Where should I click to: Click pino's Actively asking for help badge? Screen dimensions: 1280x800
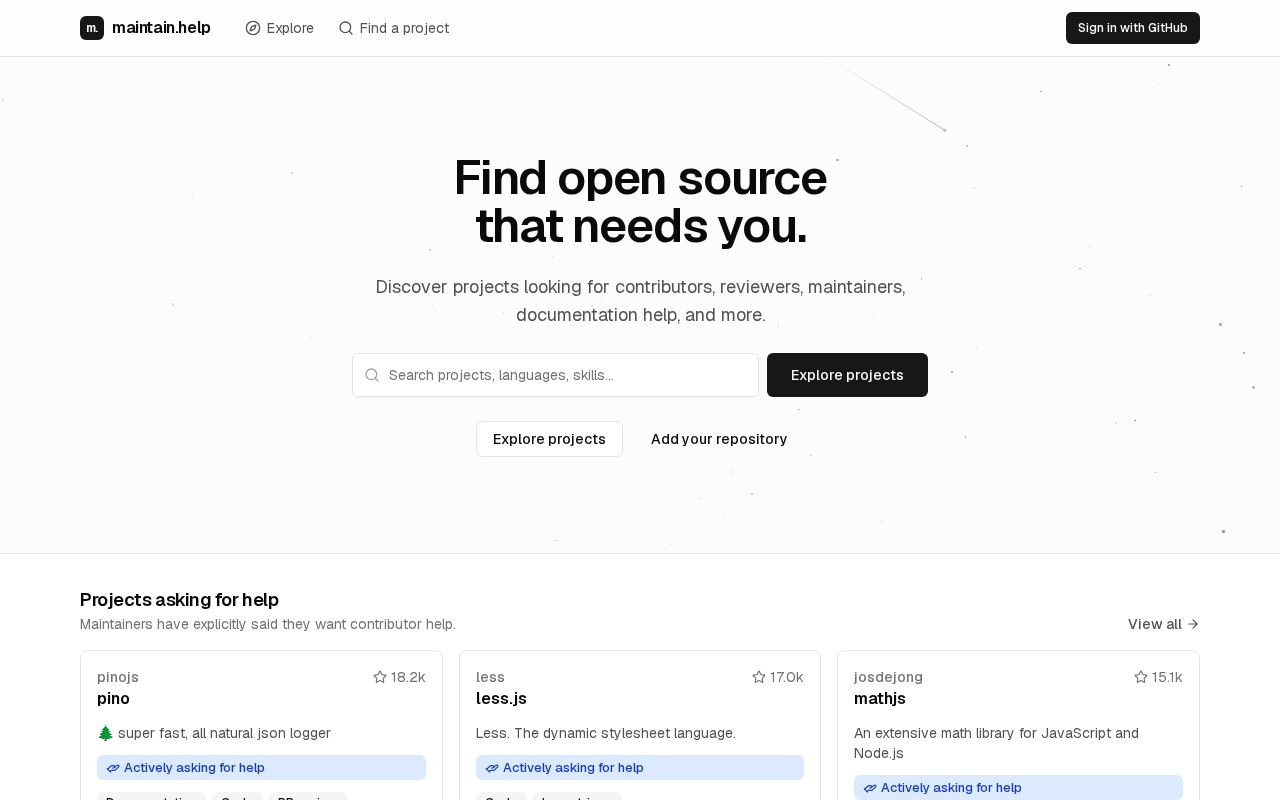(261, 768)
